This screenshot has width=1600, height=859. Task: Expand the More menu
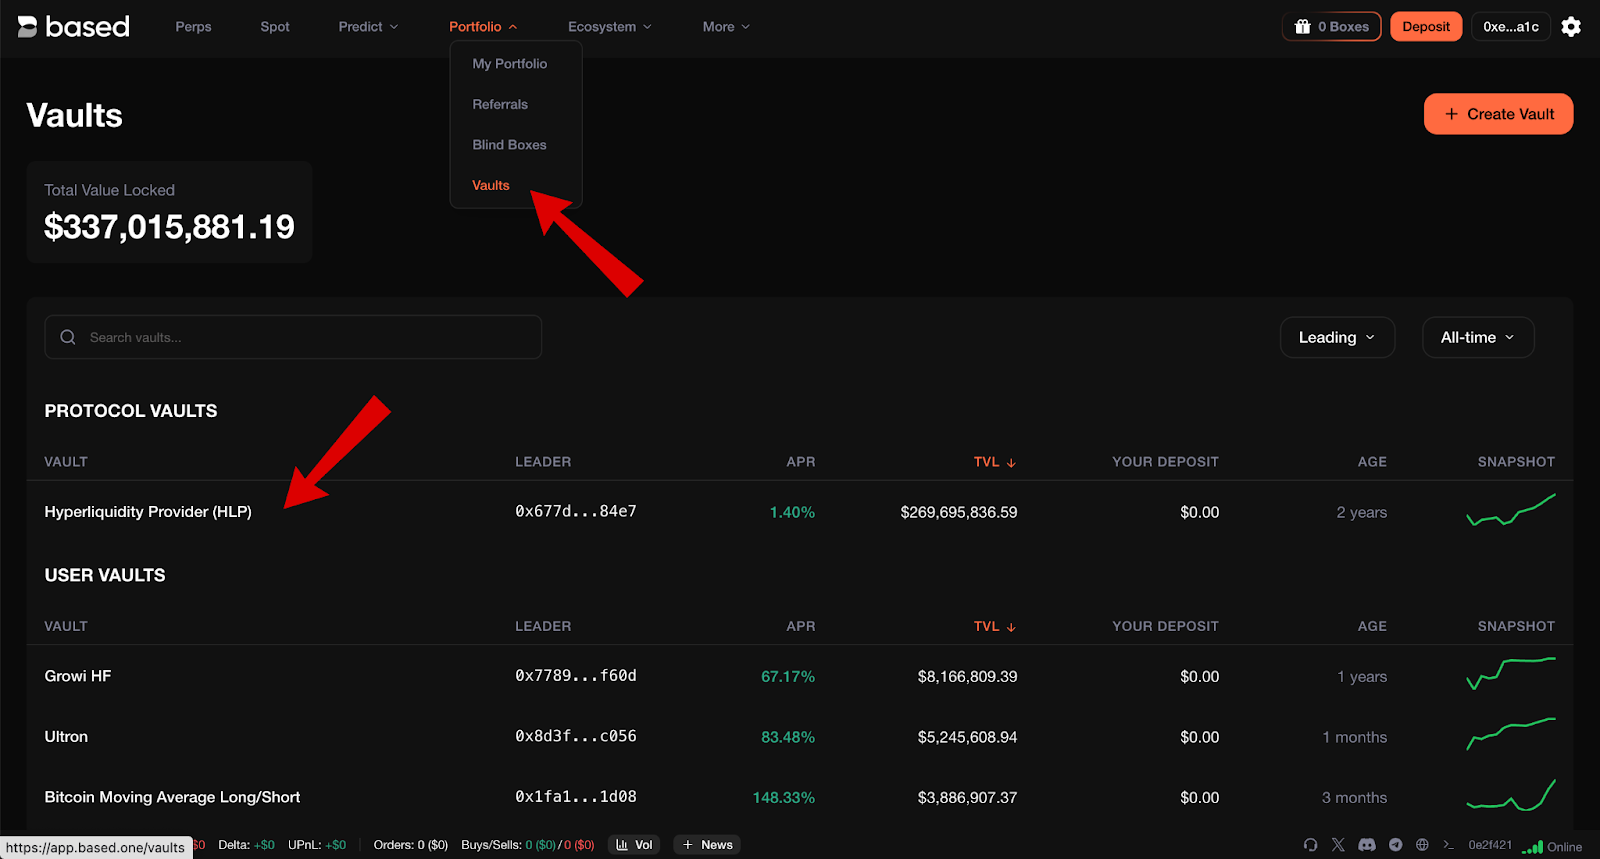tap(726, 27)
